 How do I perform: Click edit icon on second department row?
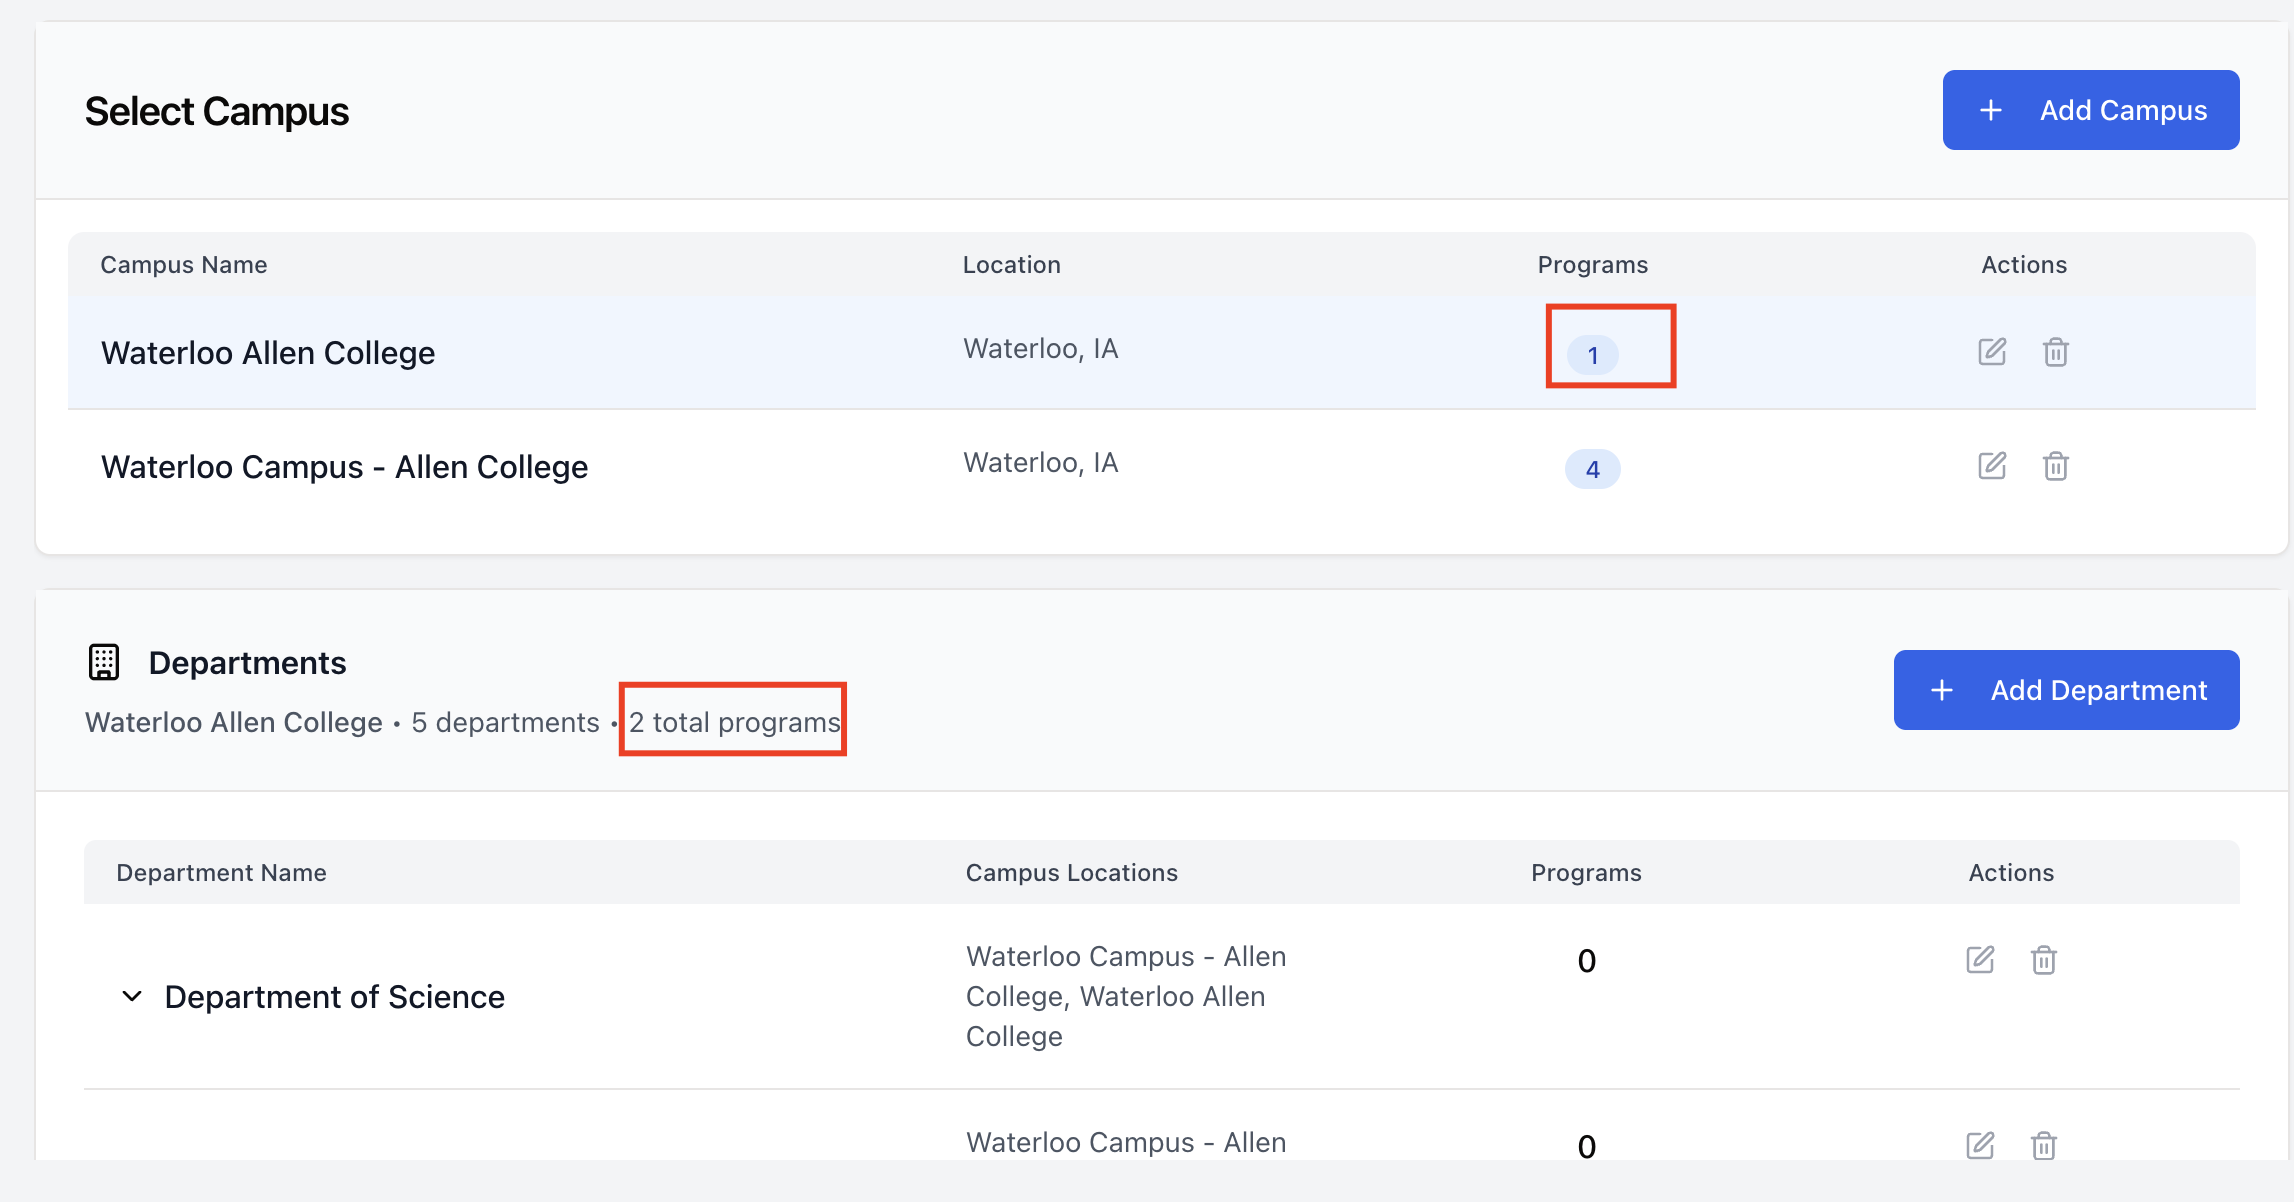(x=1979, y=1145)
